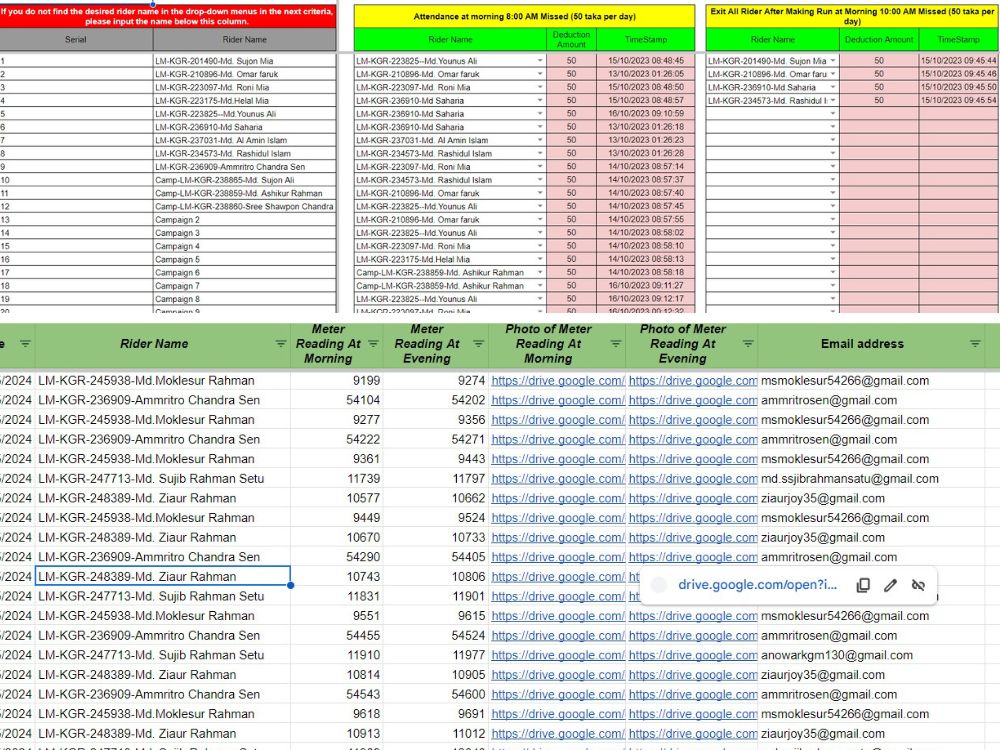Open the morning photo link in the 10913 row
The height and width of the screenshot is (750, 1000).
557,733
